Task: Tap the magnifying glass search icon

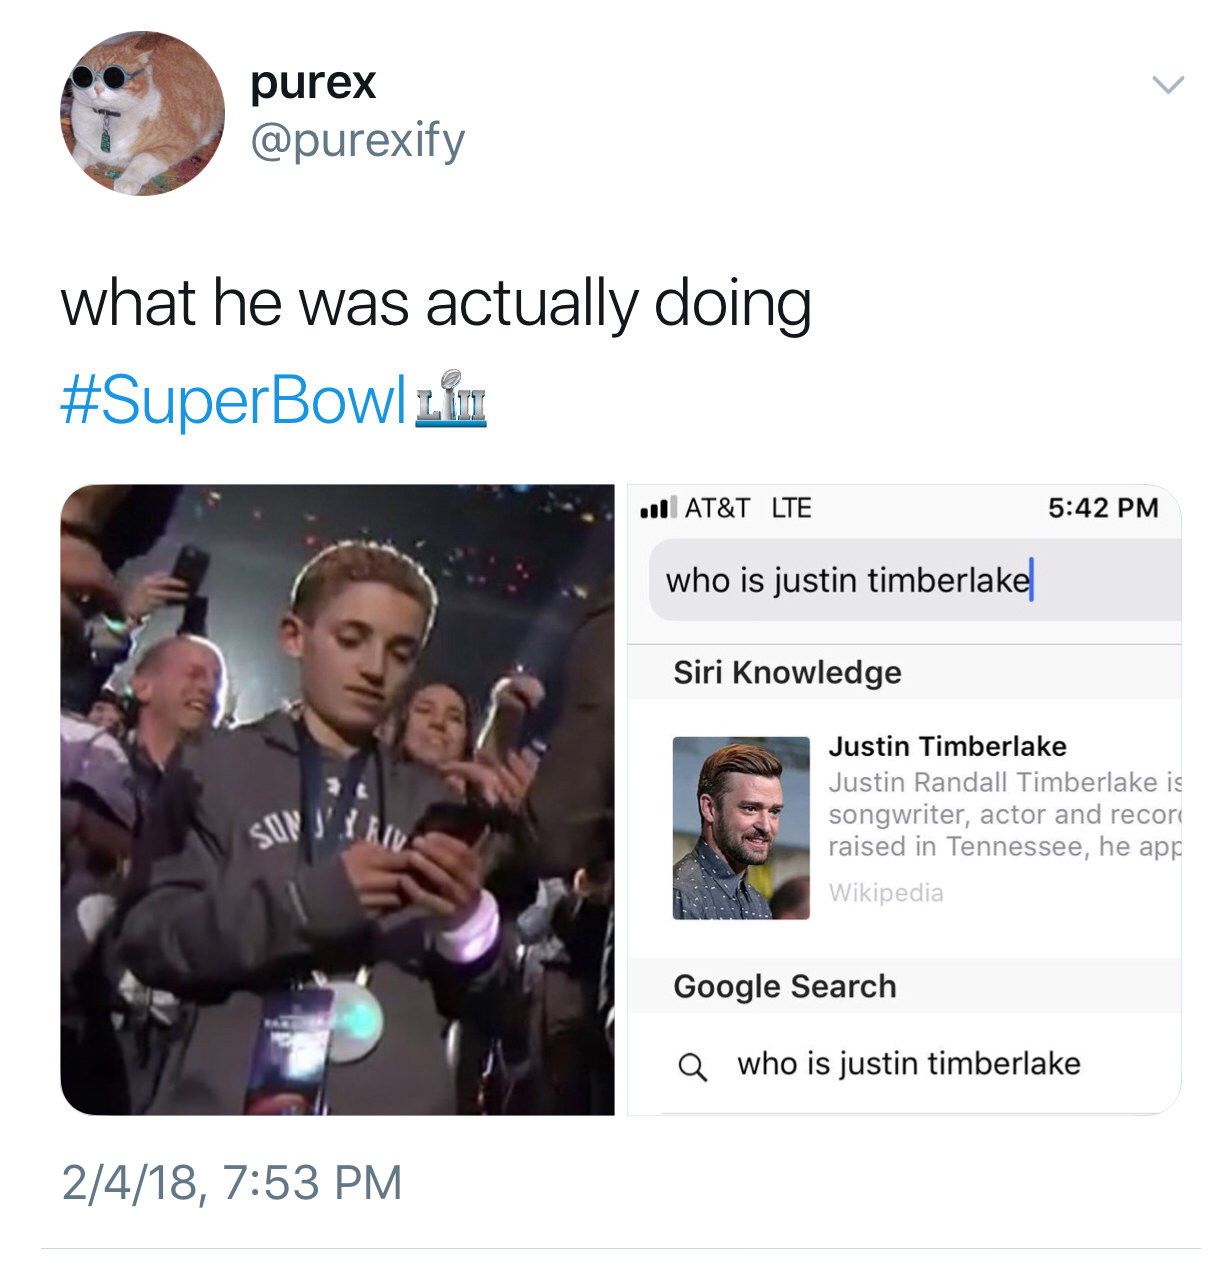Action: (x=692, y=1066)
